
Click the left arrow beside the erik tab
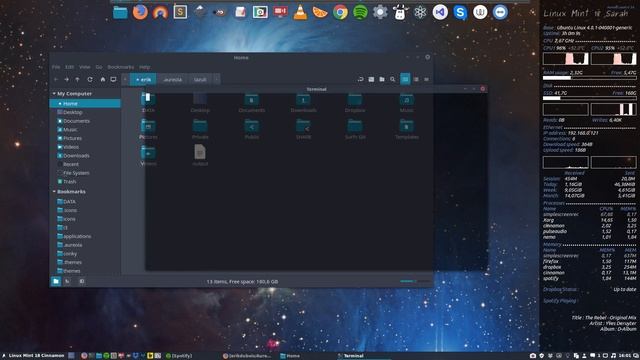(125, 80)
